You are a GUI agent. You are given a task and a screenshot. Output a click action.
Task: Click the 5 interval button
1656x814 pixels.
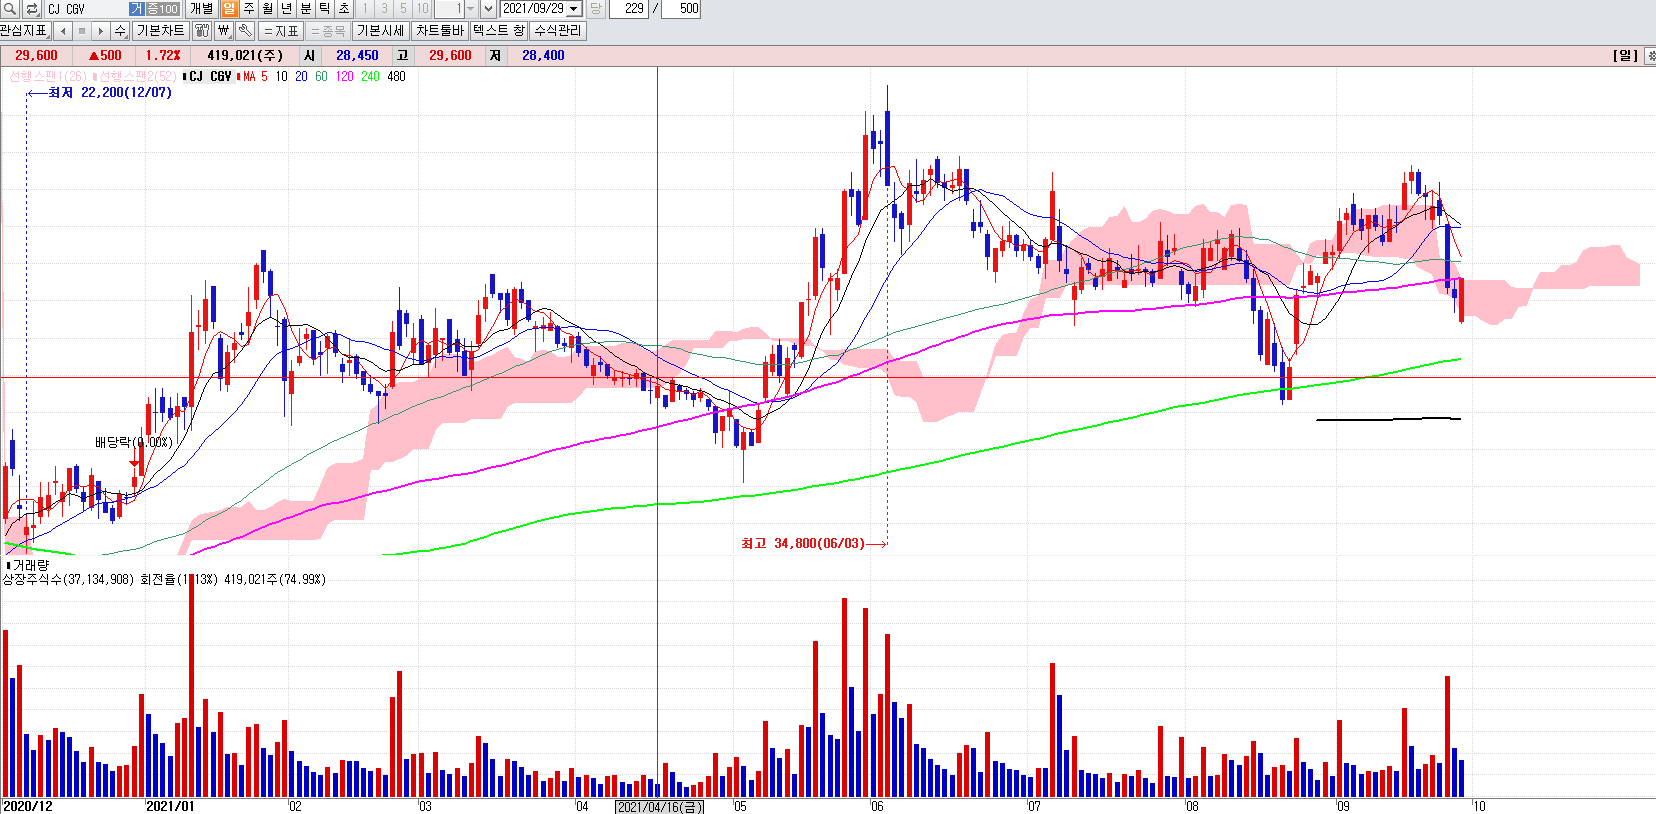pos(403,9)
